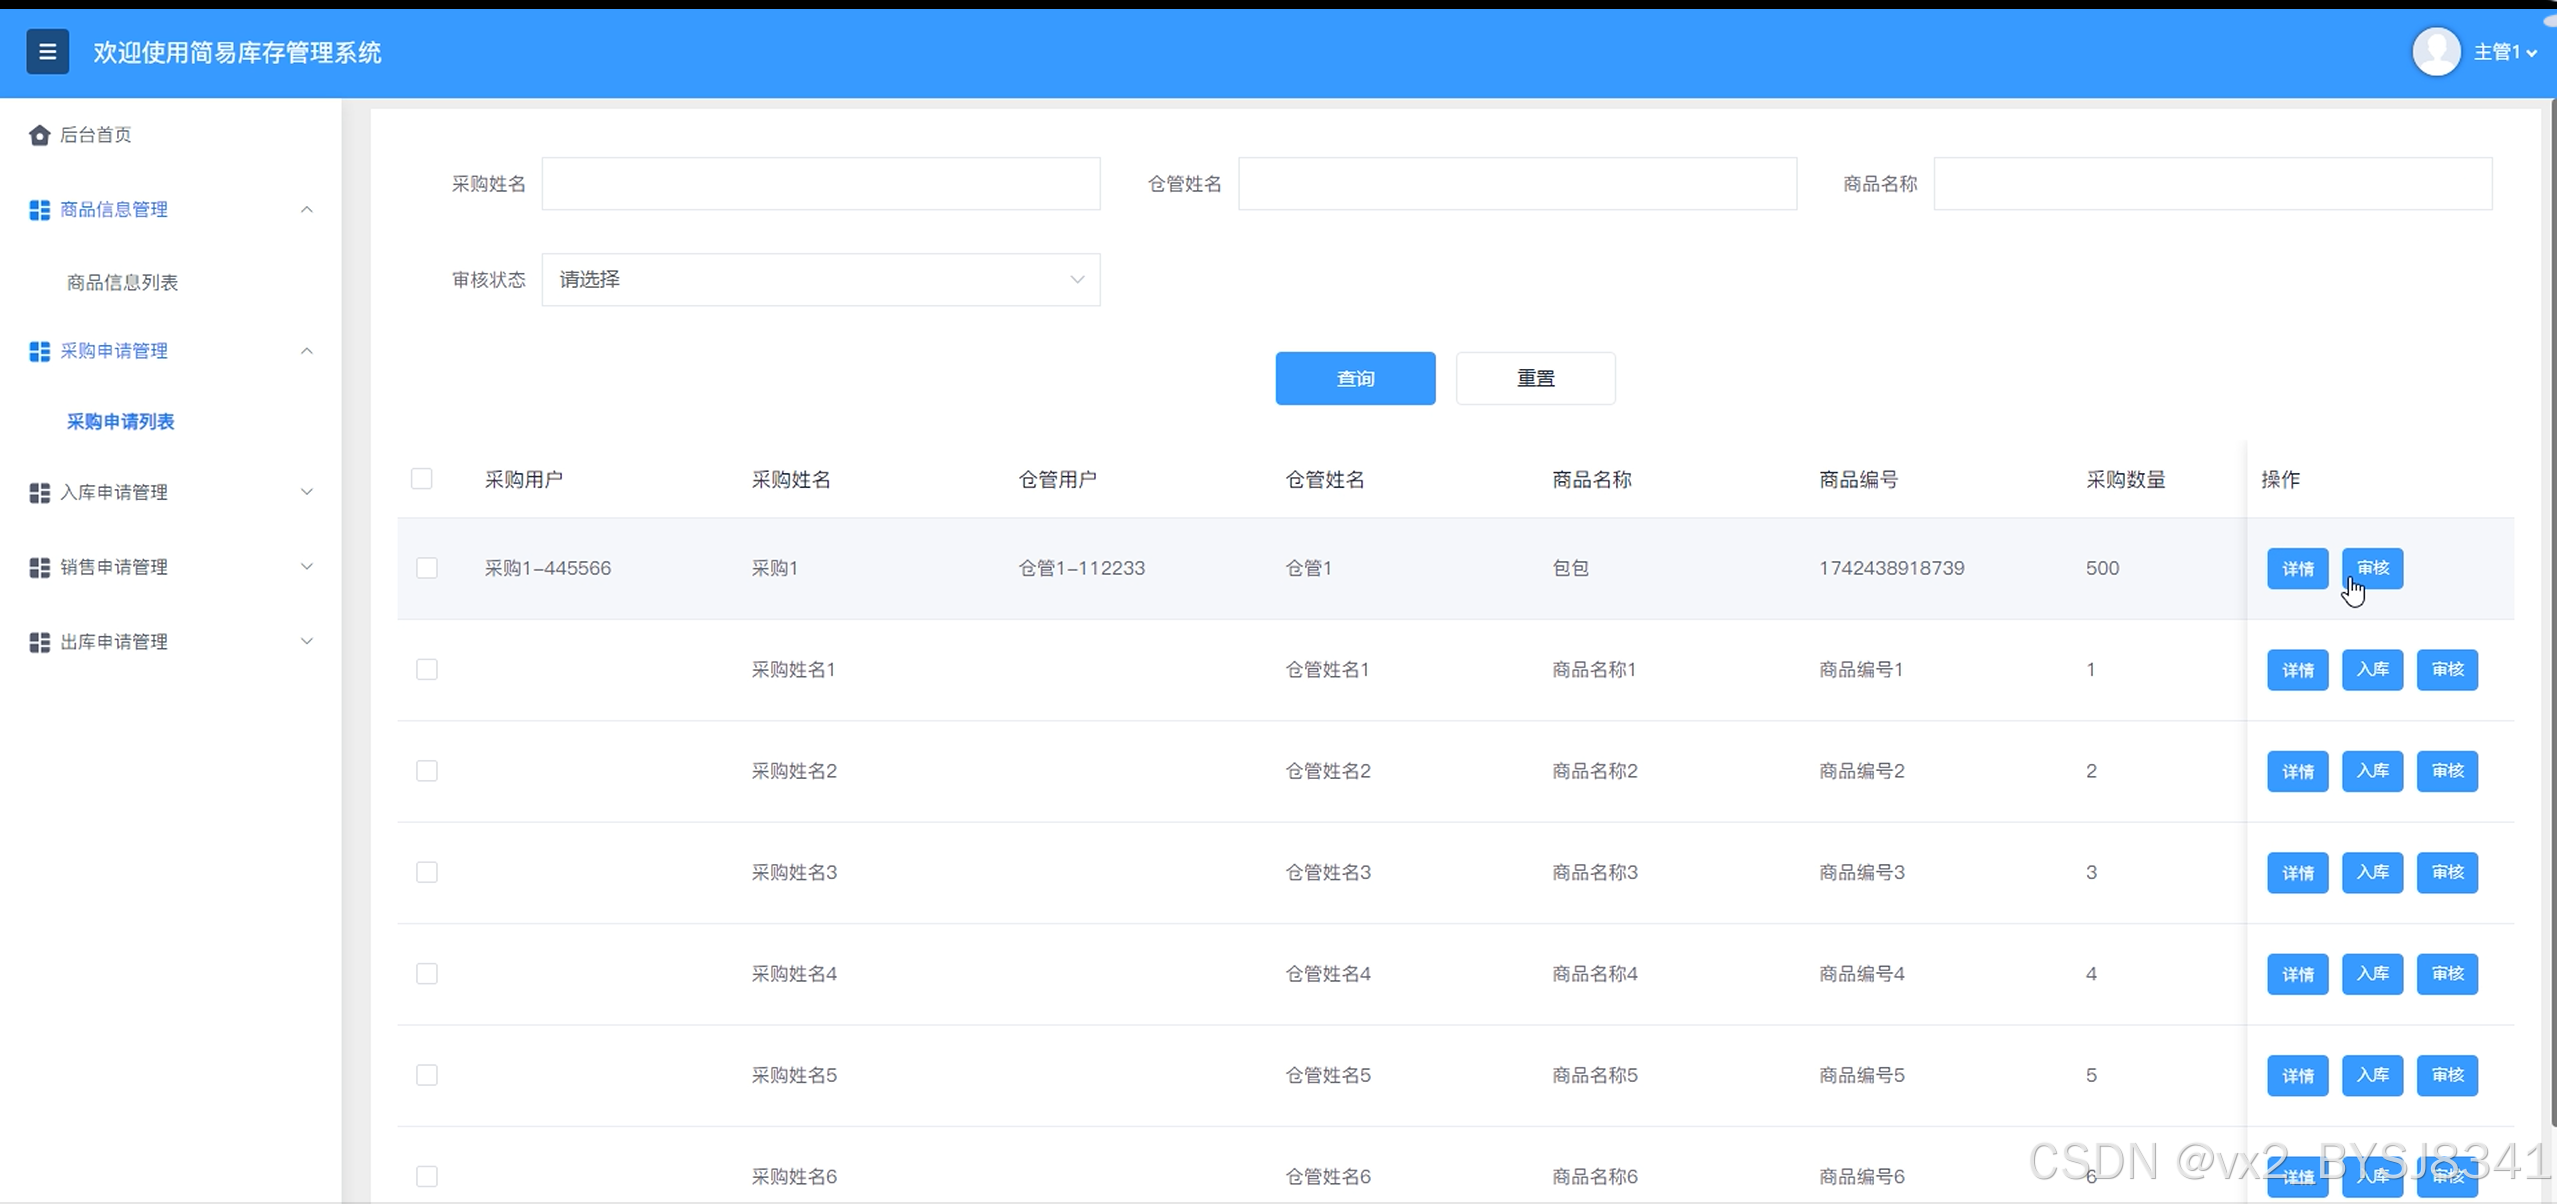The image size is (2557, 1204).
Task: Click the grid icon beside 出库申请管理
Action: tap(39, 642)
